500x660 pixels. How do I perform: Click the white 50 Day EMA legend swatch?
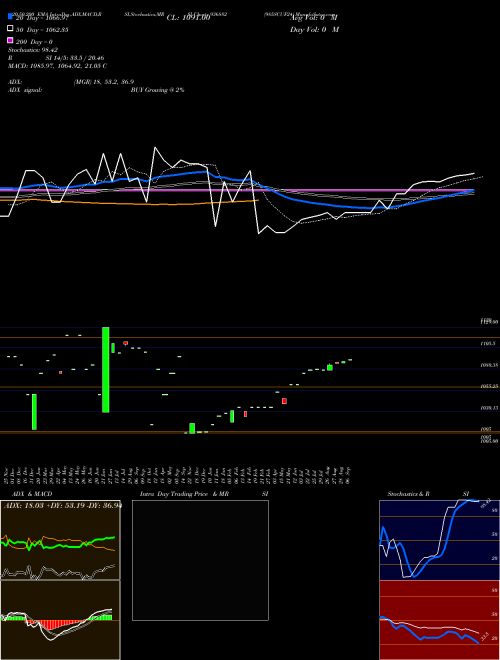pos(10,29)
